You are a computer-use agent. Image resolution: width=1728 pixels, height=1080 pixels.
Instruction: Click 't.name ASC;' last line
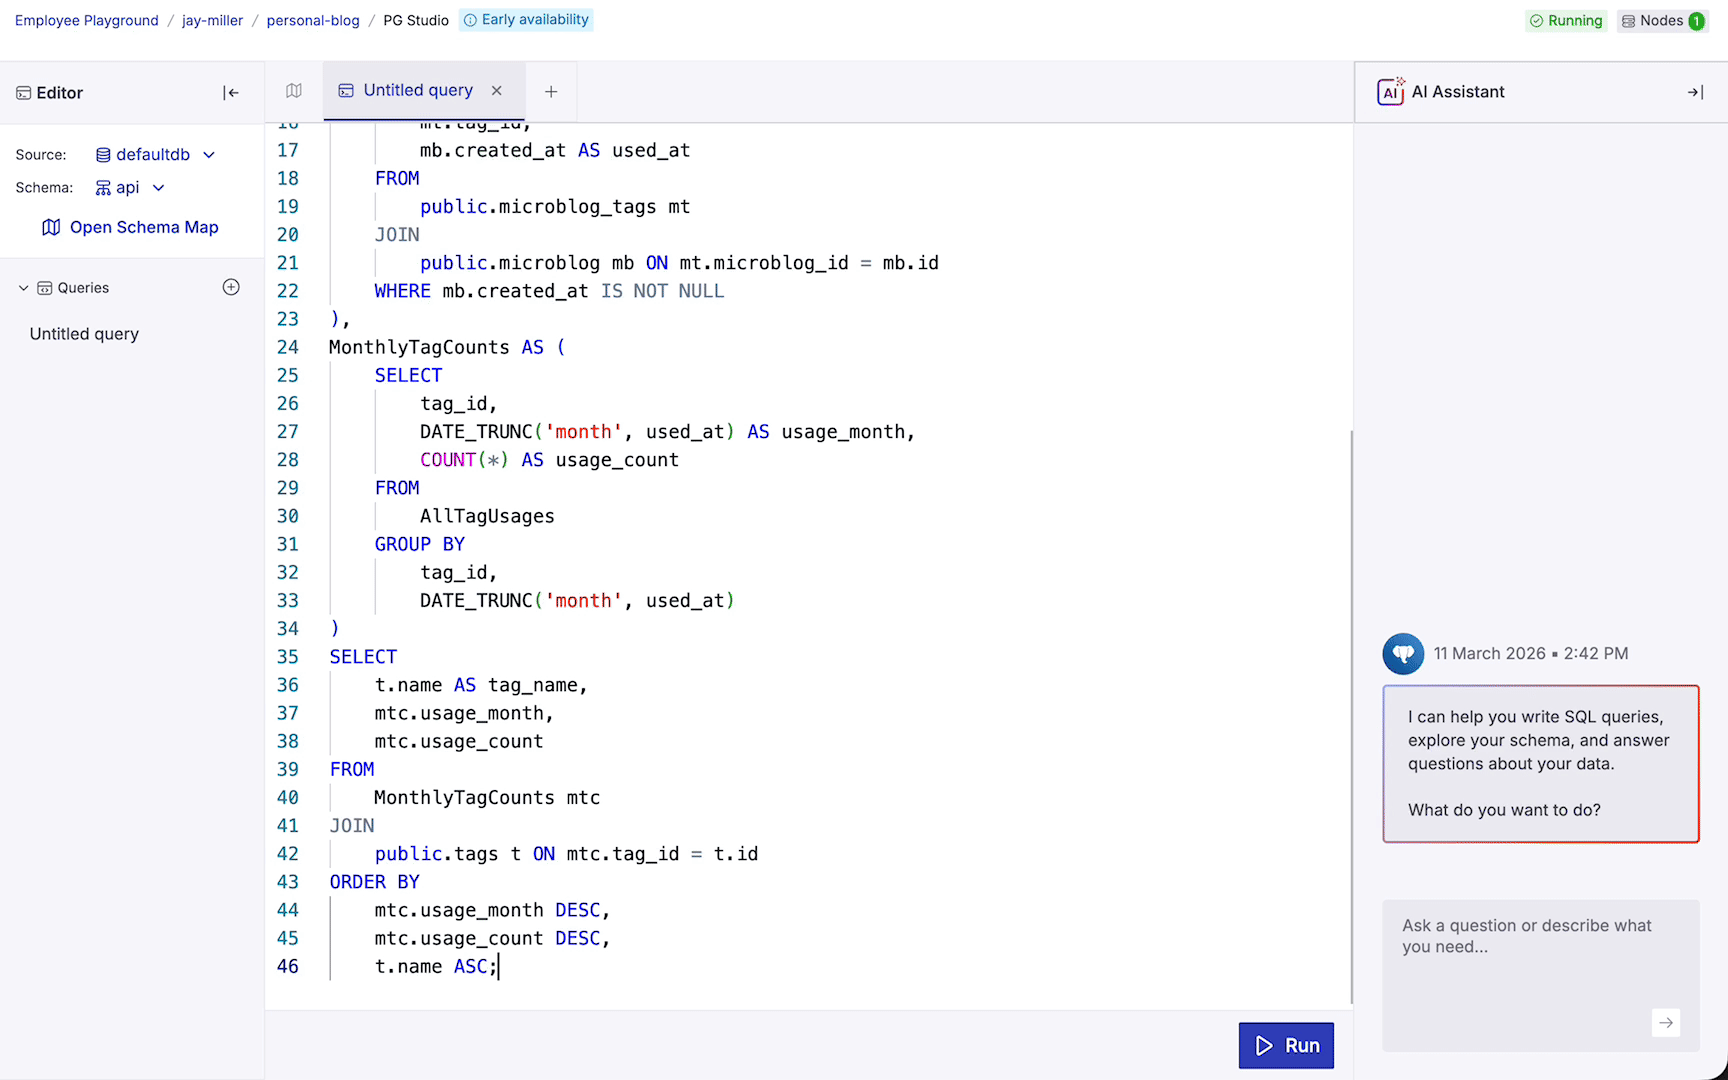click(436, 966)
